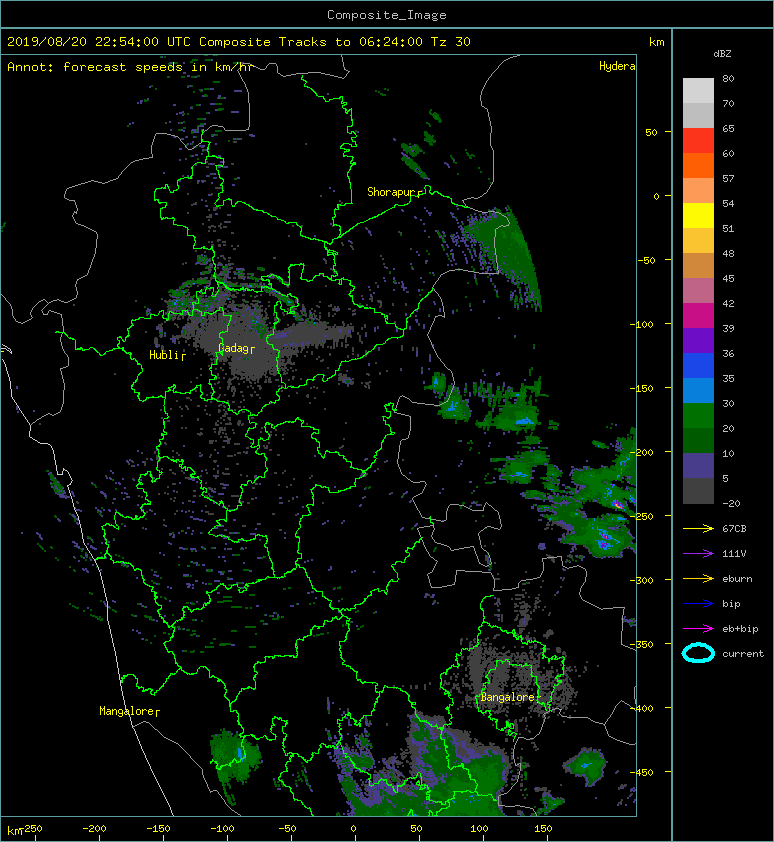Click the -200 tick on vertical km axis
Screen dimensions: 774x842
(642, 452)
